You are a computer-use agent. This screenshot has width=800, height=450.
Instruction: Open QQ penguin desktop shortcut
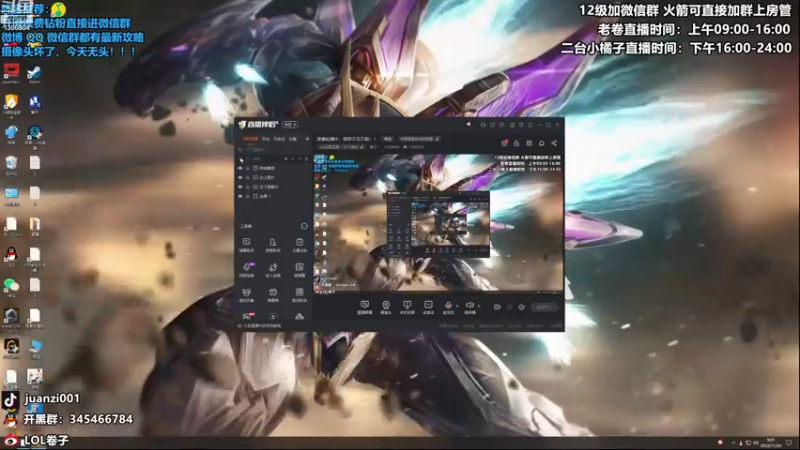[11, 257]
